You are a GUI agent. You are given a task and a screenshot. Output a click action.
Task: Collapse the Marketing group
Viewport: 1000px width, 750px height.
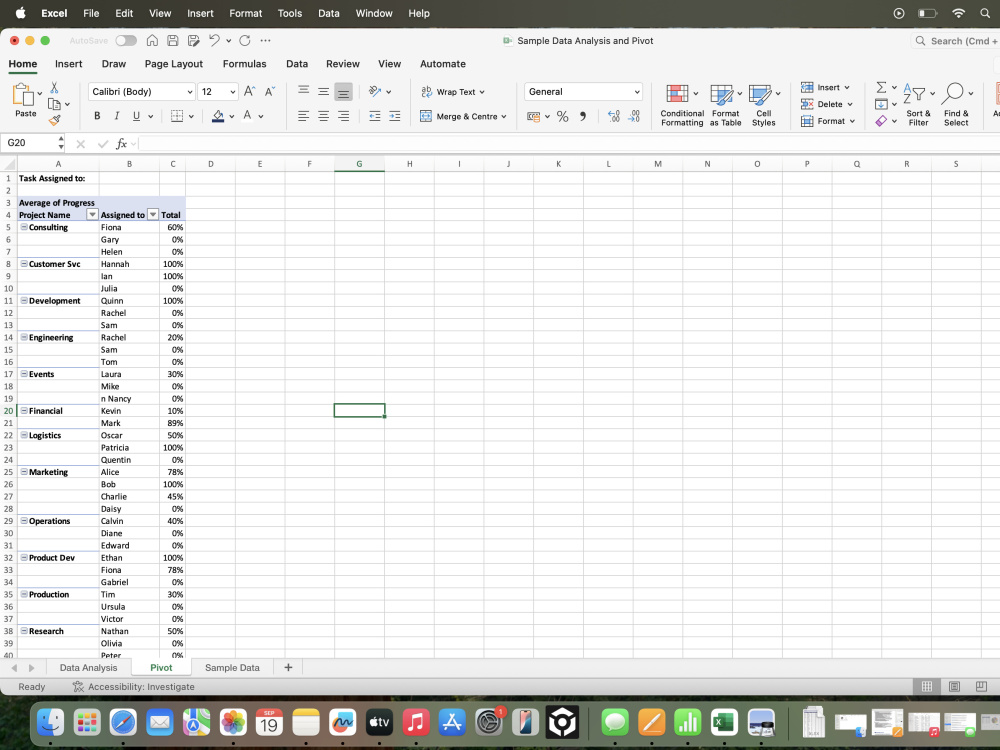24,472
